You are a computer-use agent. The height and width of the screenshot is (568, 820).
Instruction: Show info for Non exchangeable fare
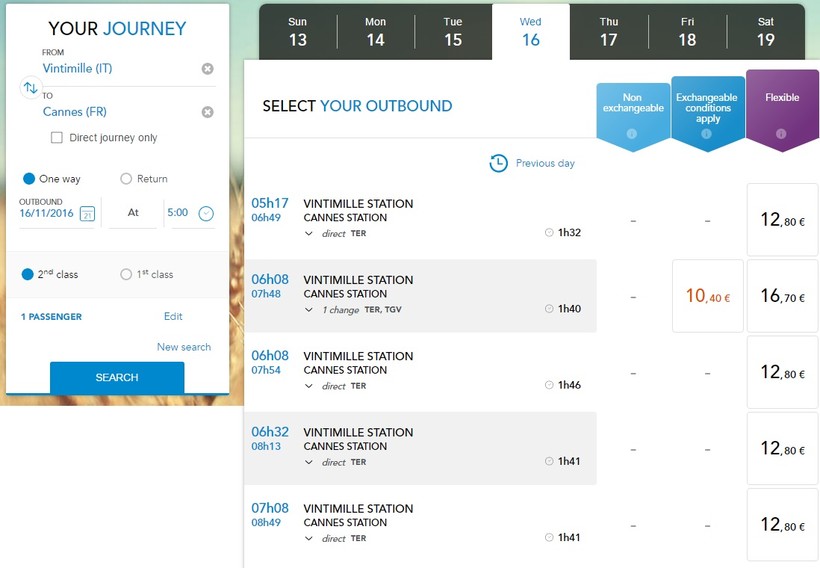pyautogui.click(x=632, y=134)
